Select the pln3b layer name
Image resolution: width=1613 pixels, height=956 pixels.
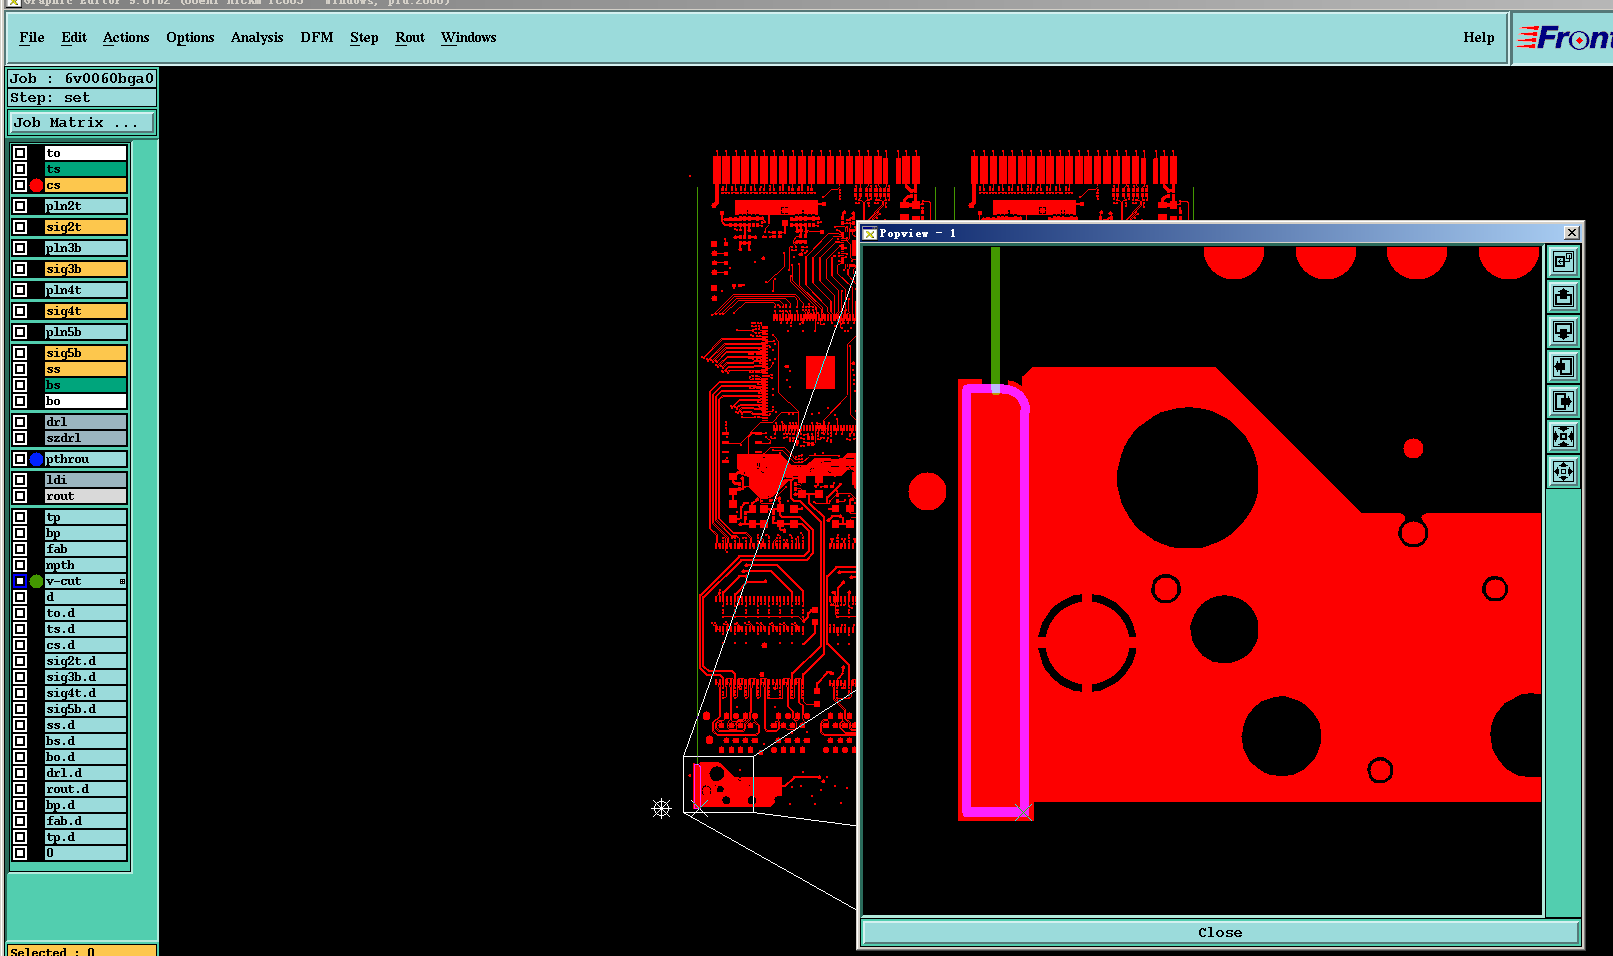(86, 248)
